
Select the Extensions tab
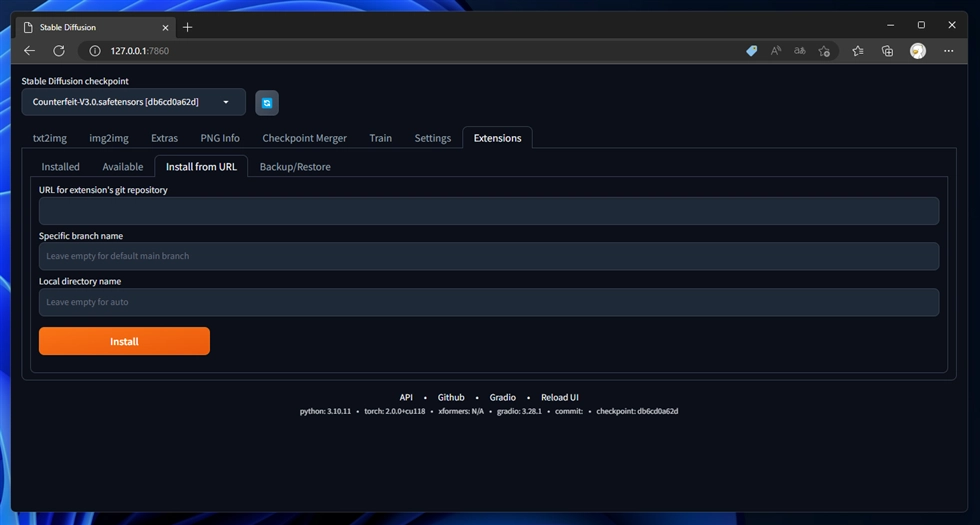pos(498,138)
